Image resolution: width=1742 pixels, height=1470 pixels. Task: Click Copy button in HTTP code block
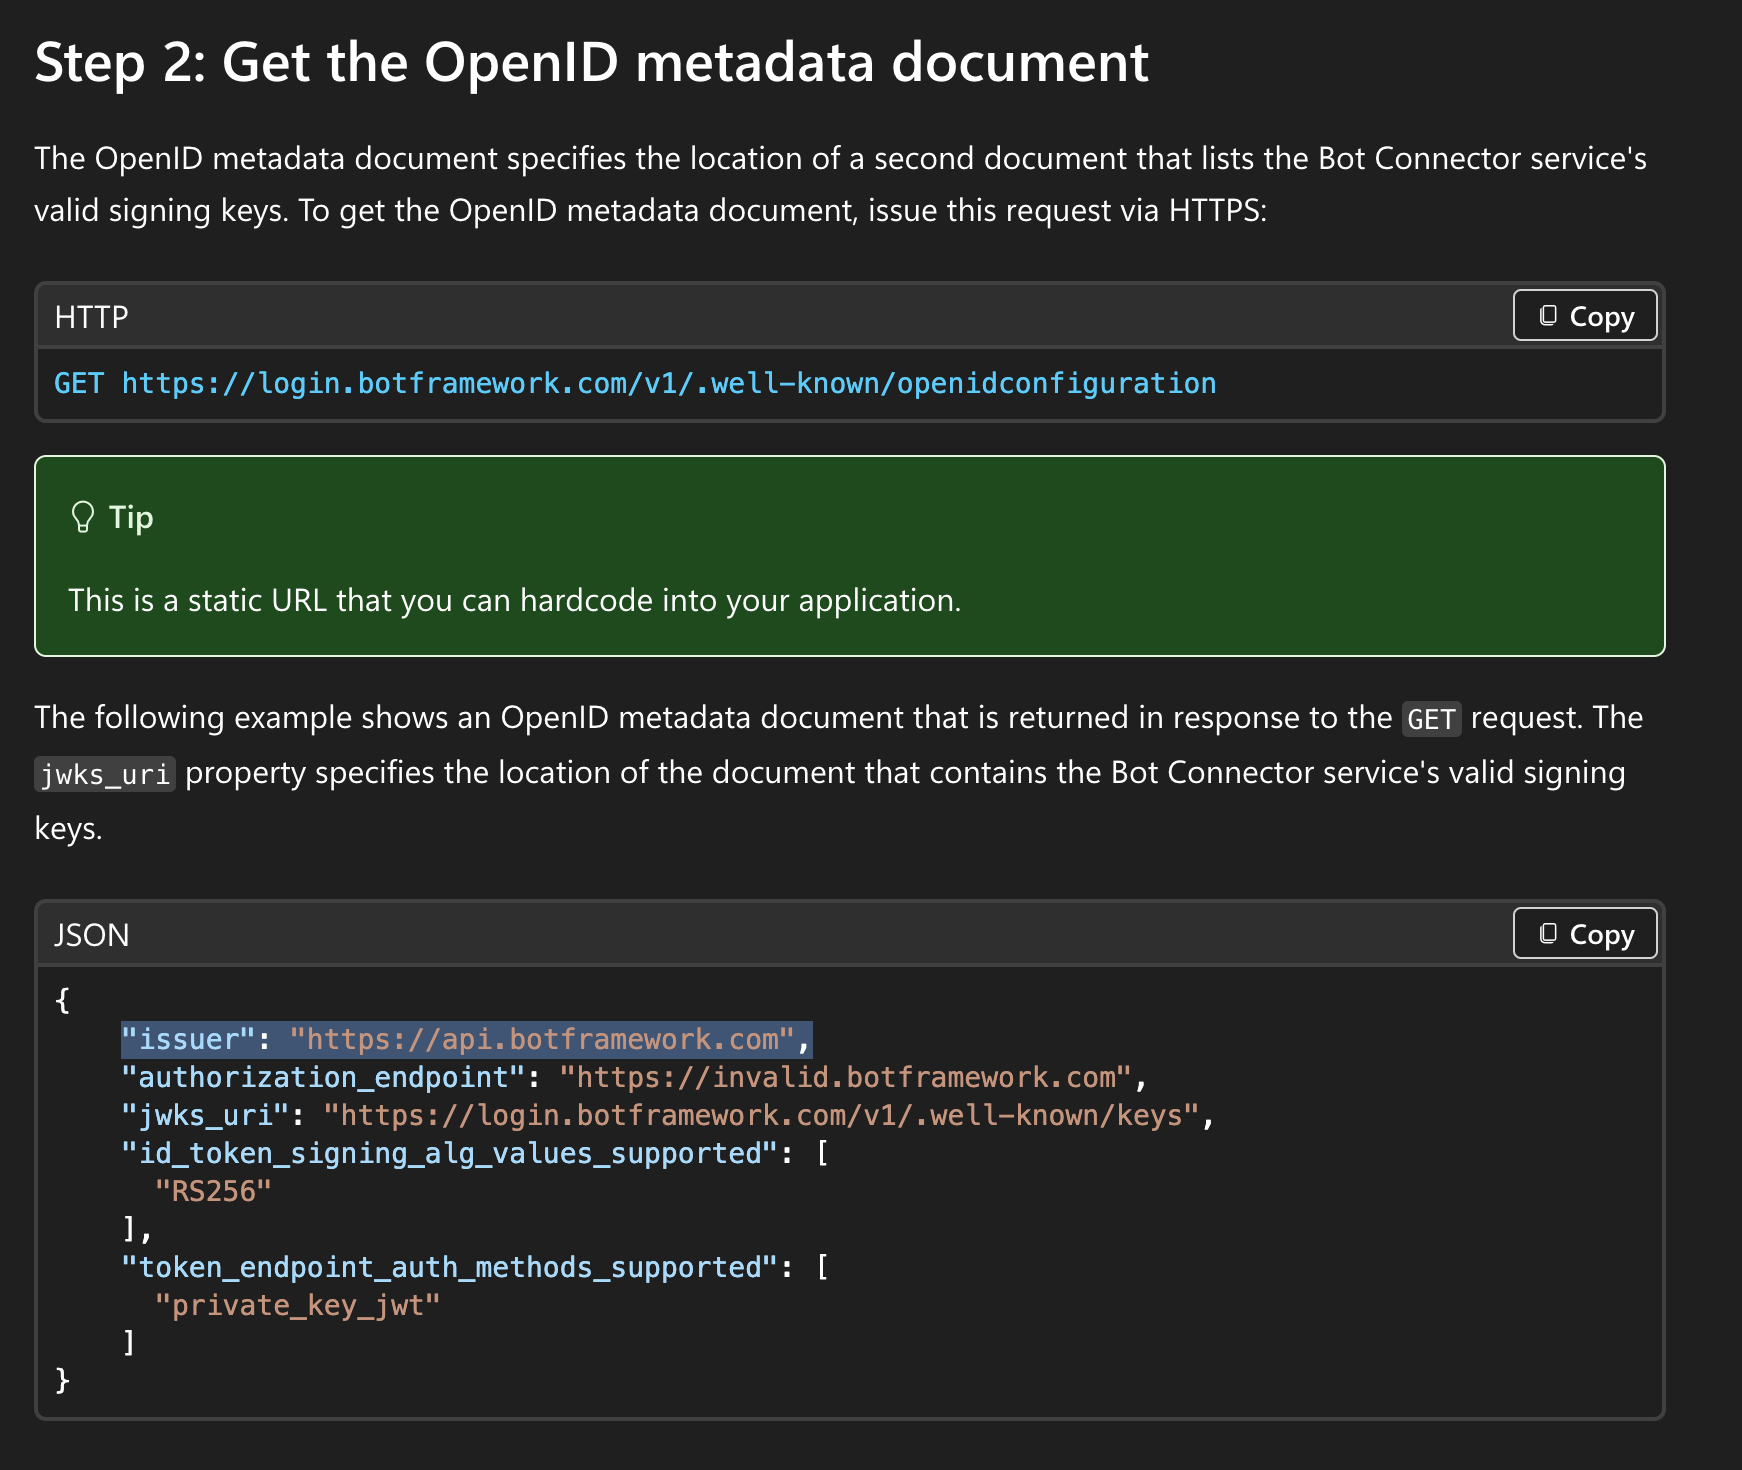pos(1585,316)
